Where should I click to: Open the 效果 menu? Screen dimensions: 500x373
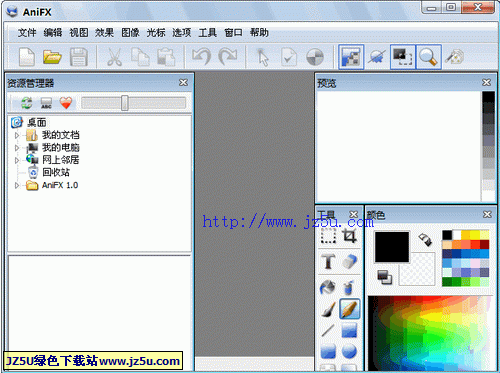(104, 33)
